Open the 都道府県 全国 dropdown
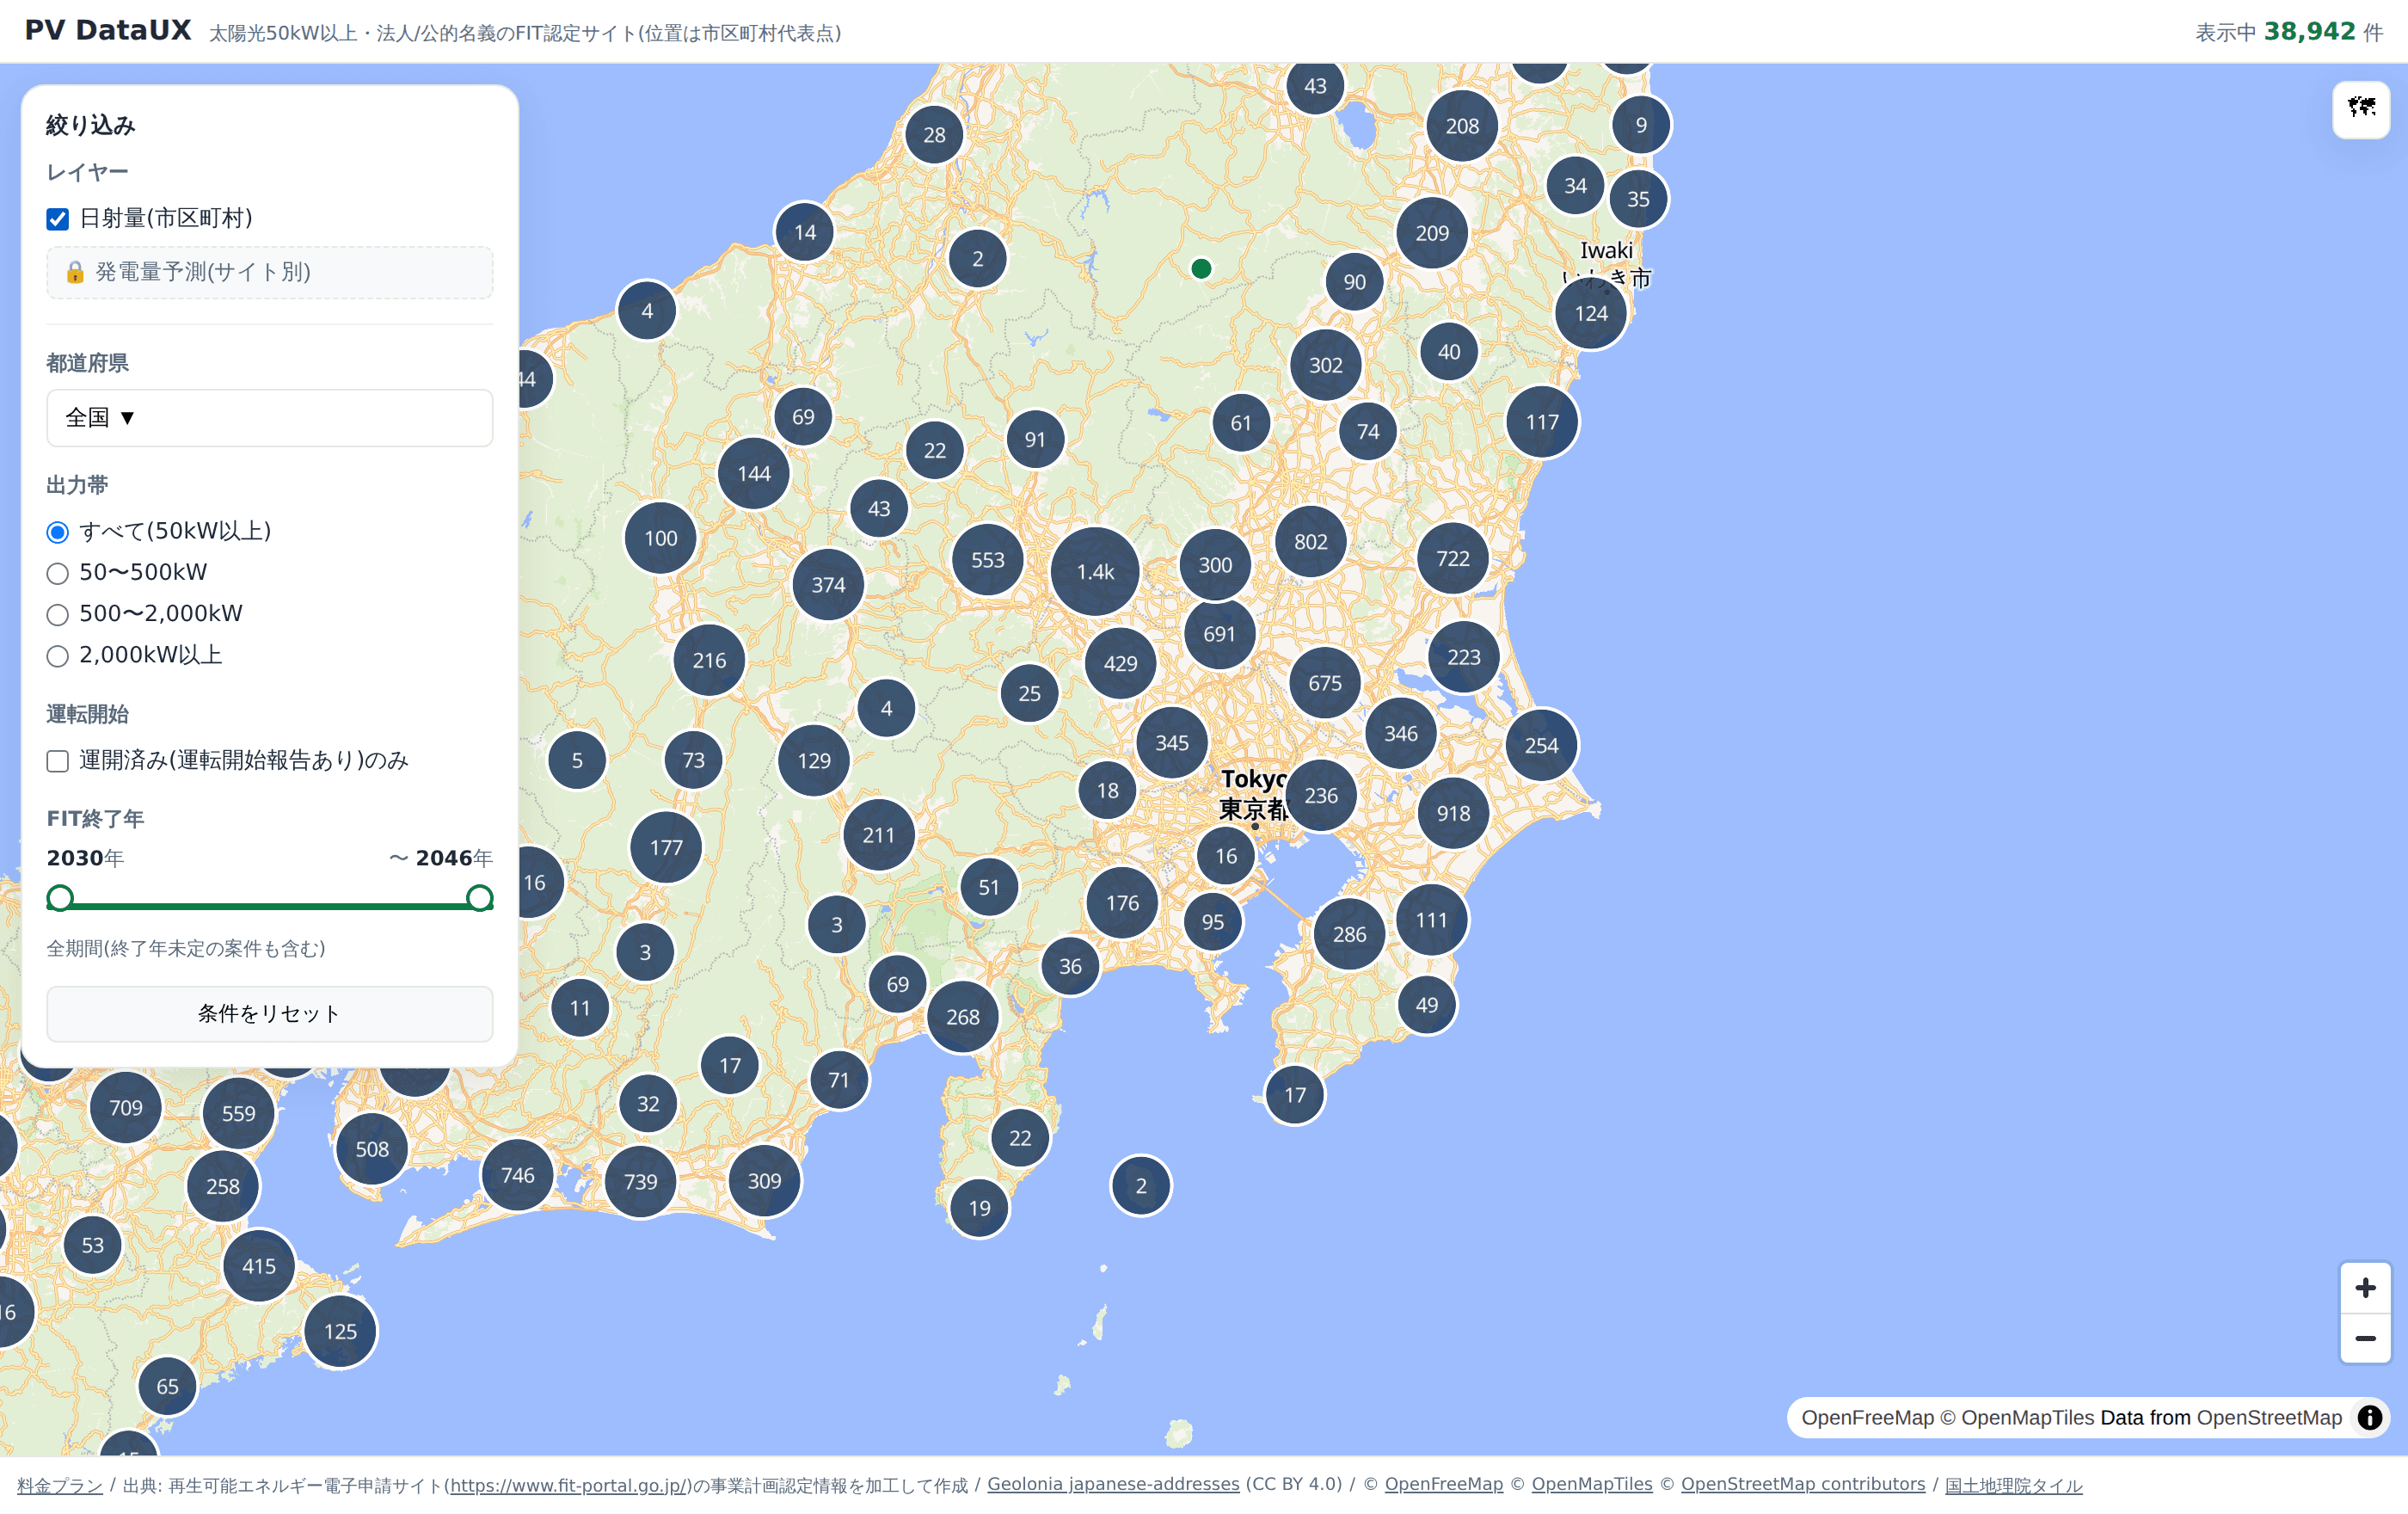 269,417
